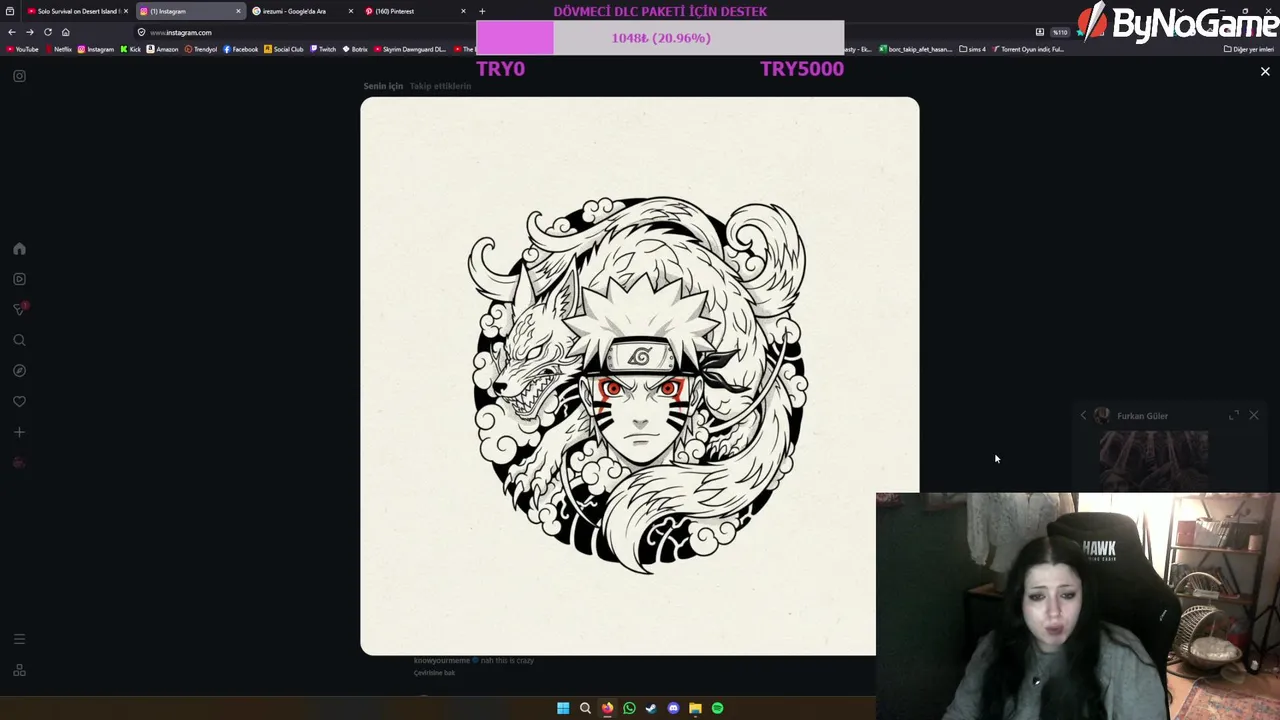This screenshot has height=720, width=1280.
Task: Open the More hamburger menu in sidebar
Action: click(x=19, y=639)
